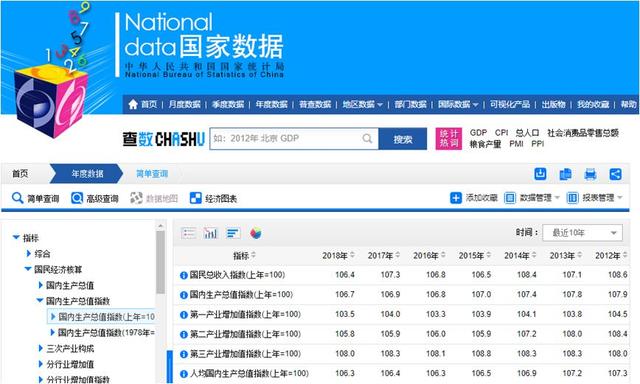The image size is (640, 384).
Task: Click info icon for 人均国内生产总值指数 row
Action: (184, 374)
